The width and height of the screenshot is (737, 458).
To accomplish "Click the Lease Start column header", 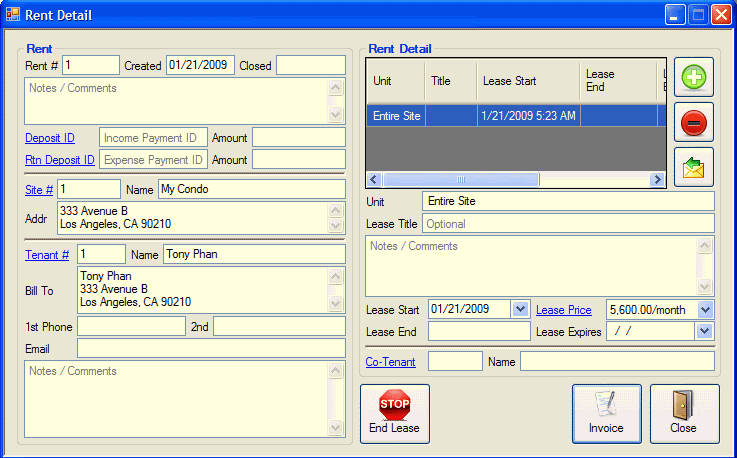I will (x=528, y=81).
